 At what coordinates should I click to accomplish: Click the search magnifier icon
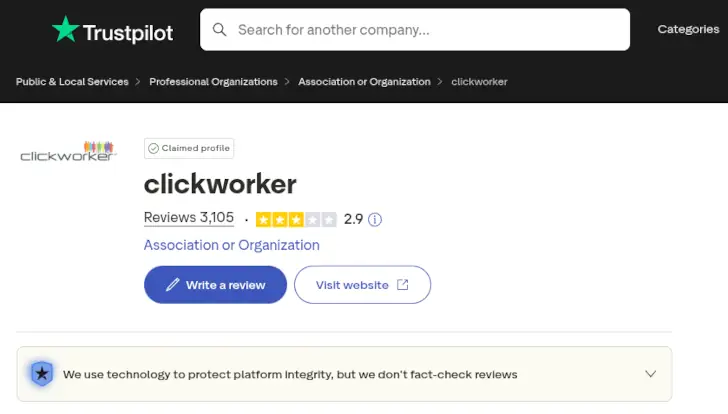click(x=219, y=30)
